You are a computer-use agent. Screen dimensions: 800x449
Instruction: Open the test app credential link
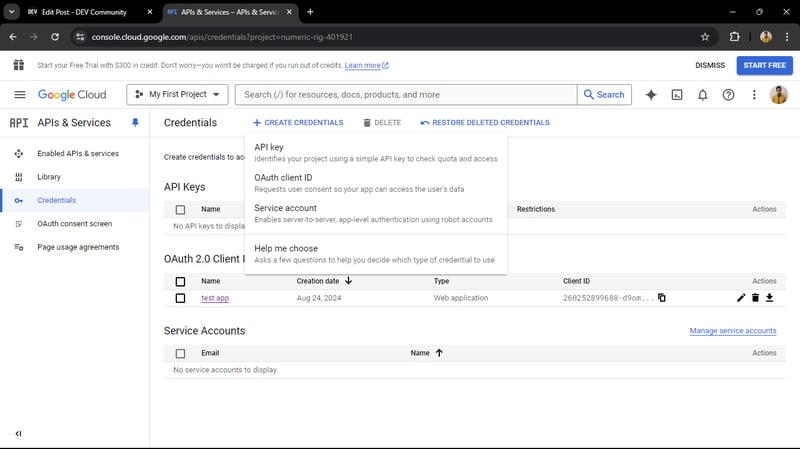(215, 298)
